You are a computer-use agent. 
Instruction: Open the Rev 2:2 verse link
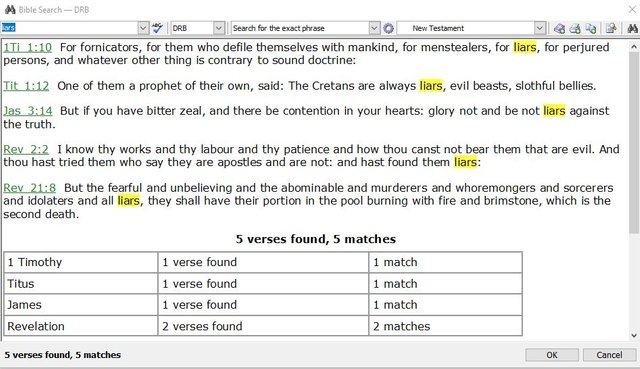(26, 149)
